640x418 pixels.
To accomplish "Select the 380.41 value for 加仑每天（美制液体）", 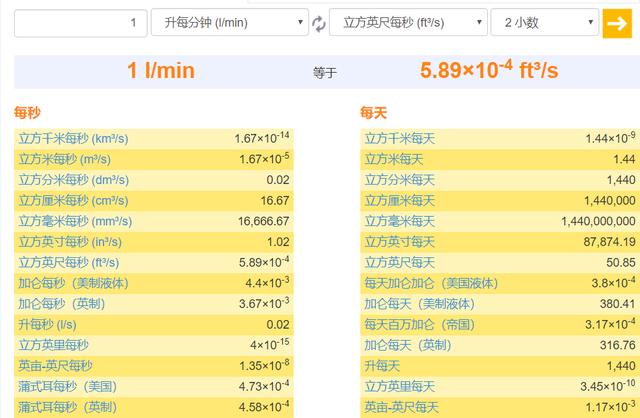I will point(618,304).
